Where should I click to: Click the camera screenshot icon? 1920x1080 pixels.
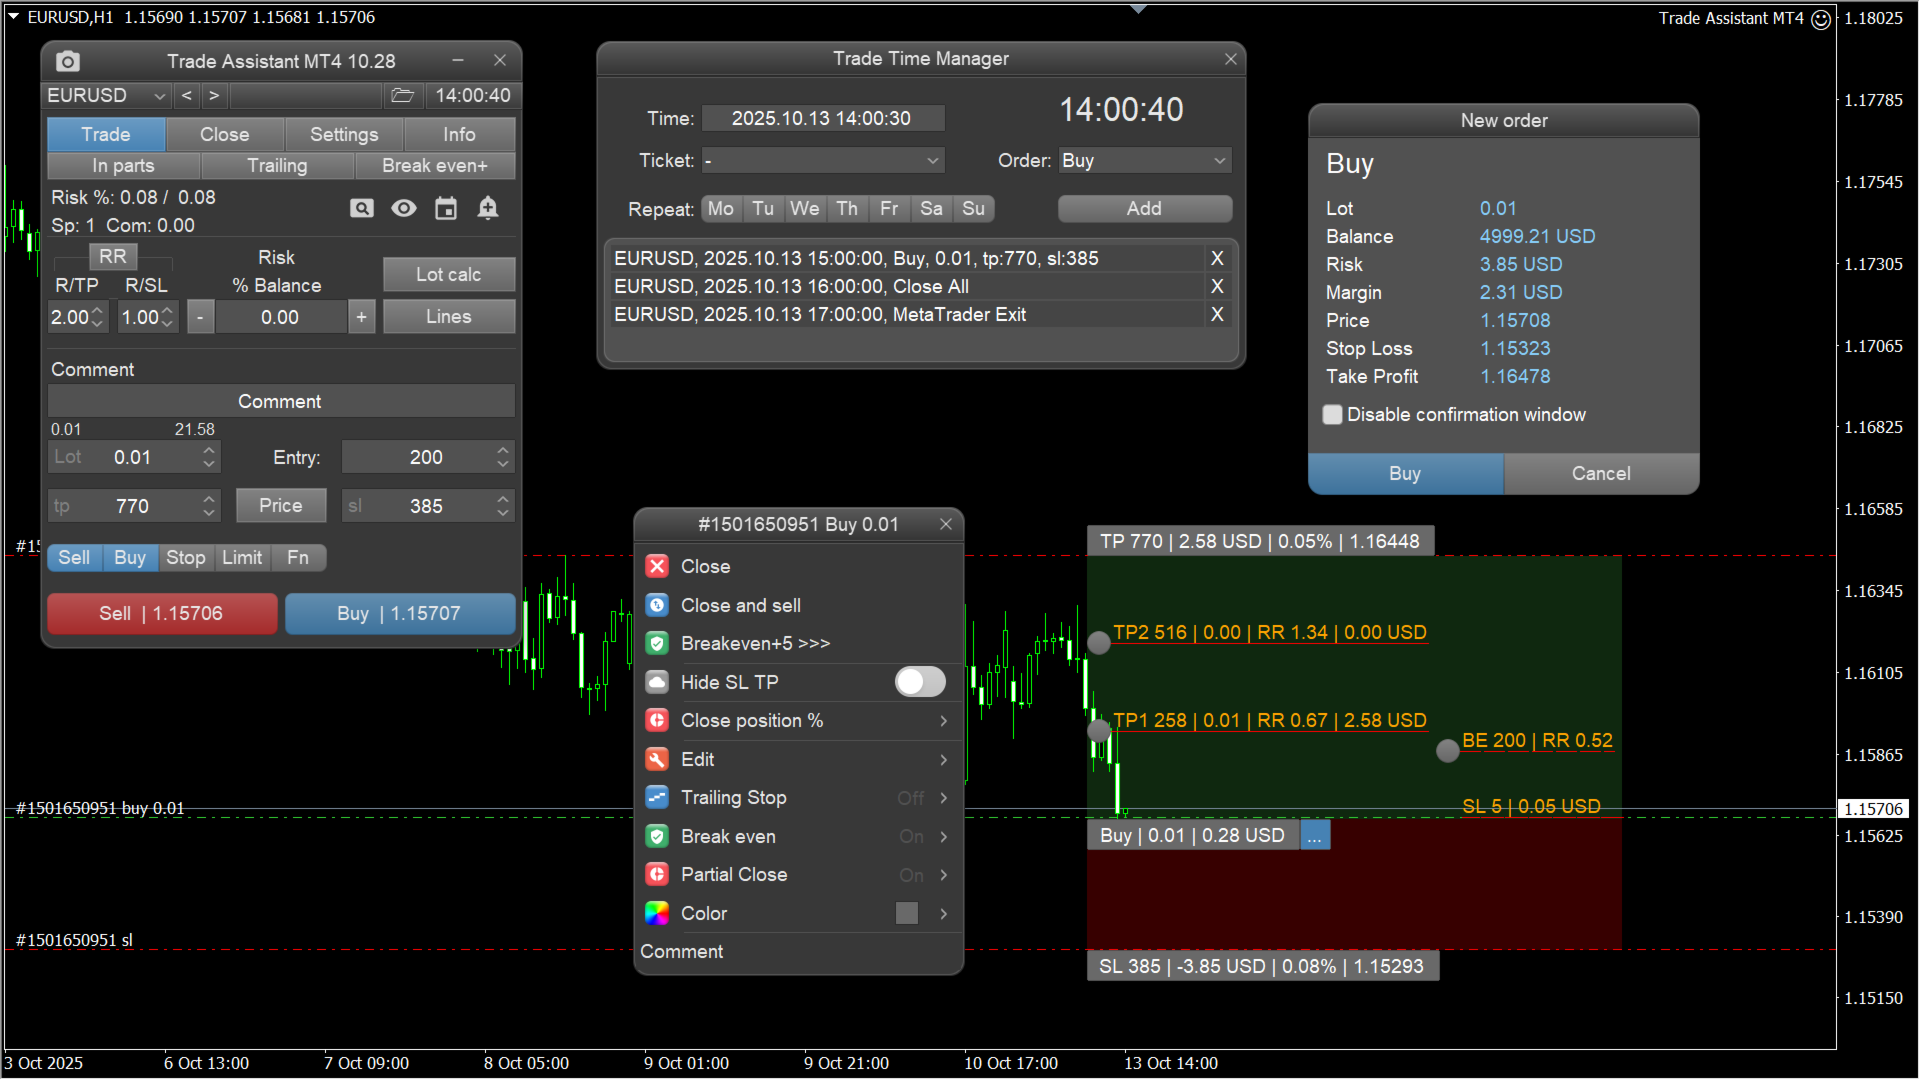click(68, 62)
